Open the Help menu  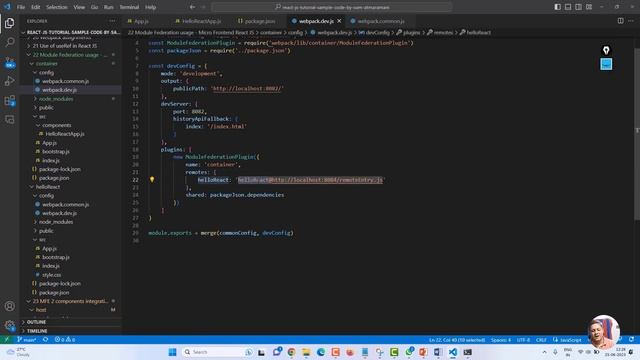coord(151,7)
